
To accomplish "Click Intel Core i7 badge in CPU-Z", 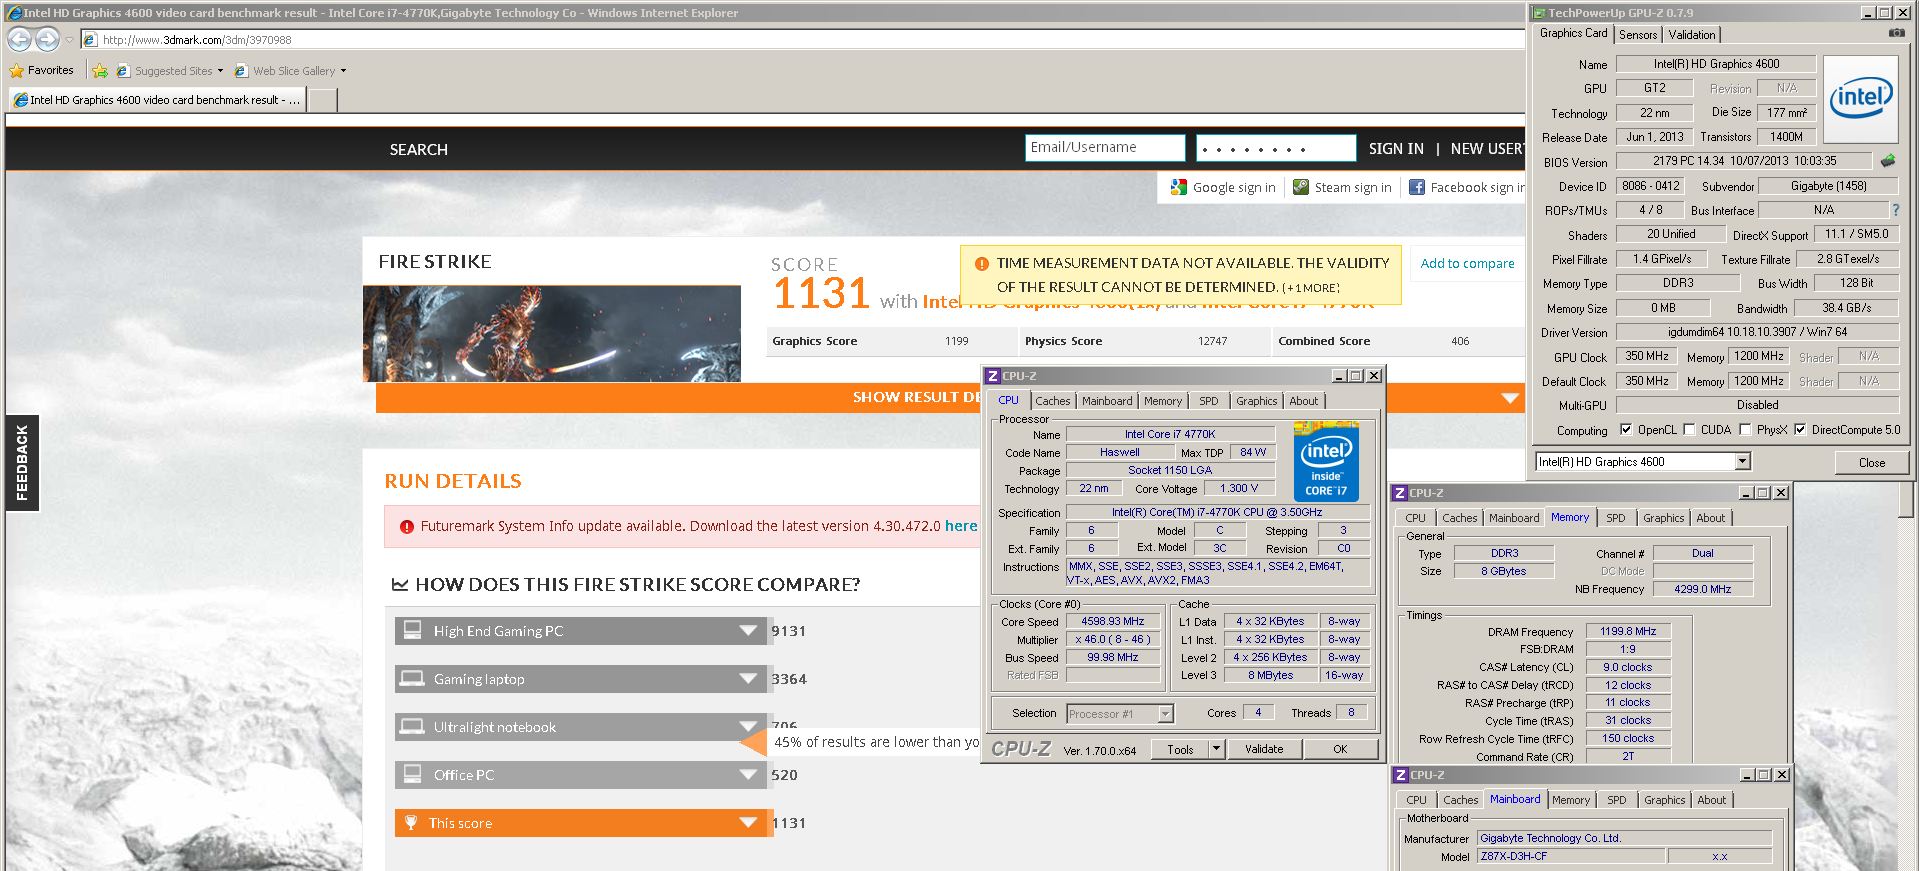I will (x=1326, y=461).
